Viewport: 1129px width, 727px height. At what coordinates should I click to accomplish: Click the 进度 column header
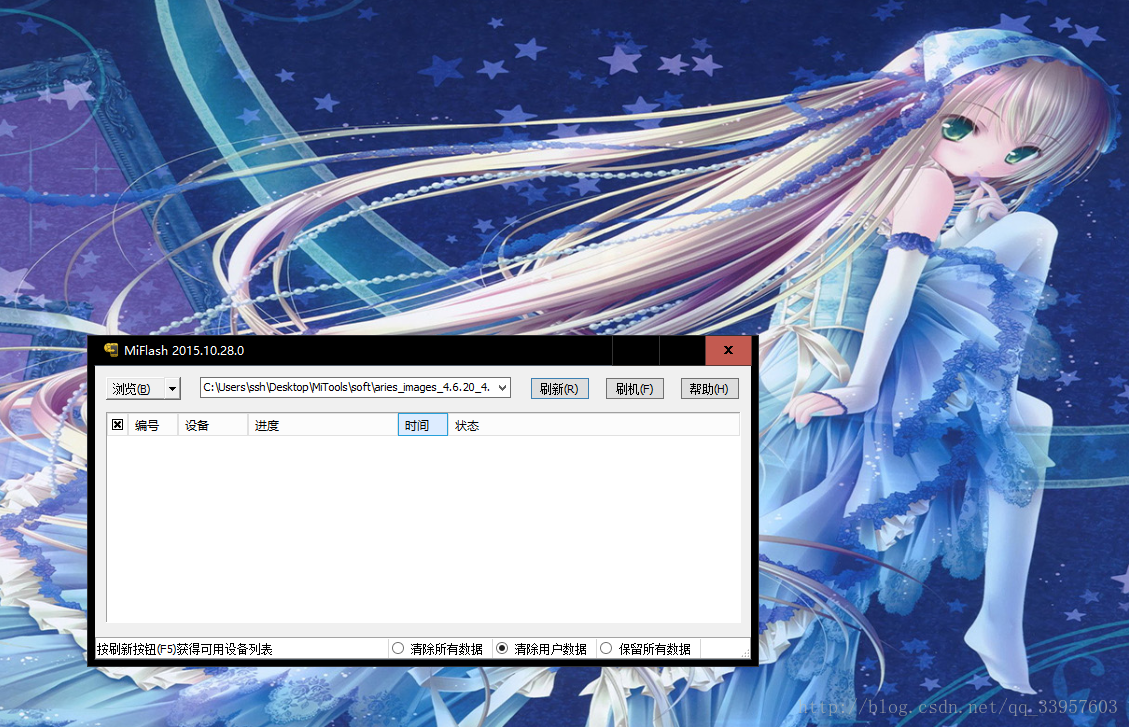pyautogui.click(x=323, y=425)
